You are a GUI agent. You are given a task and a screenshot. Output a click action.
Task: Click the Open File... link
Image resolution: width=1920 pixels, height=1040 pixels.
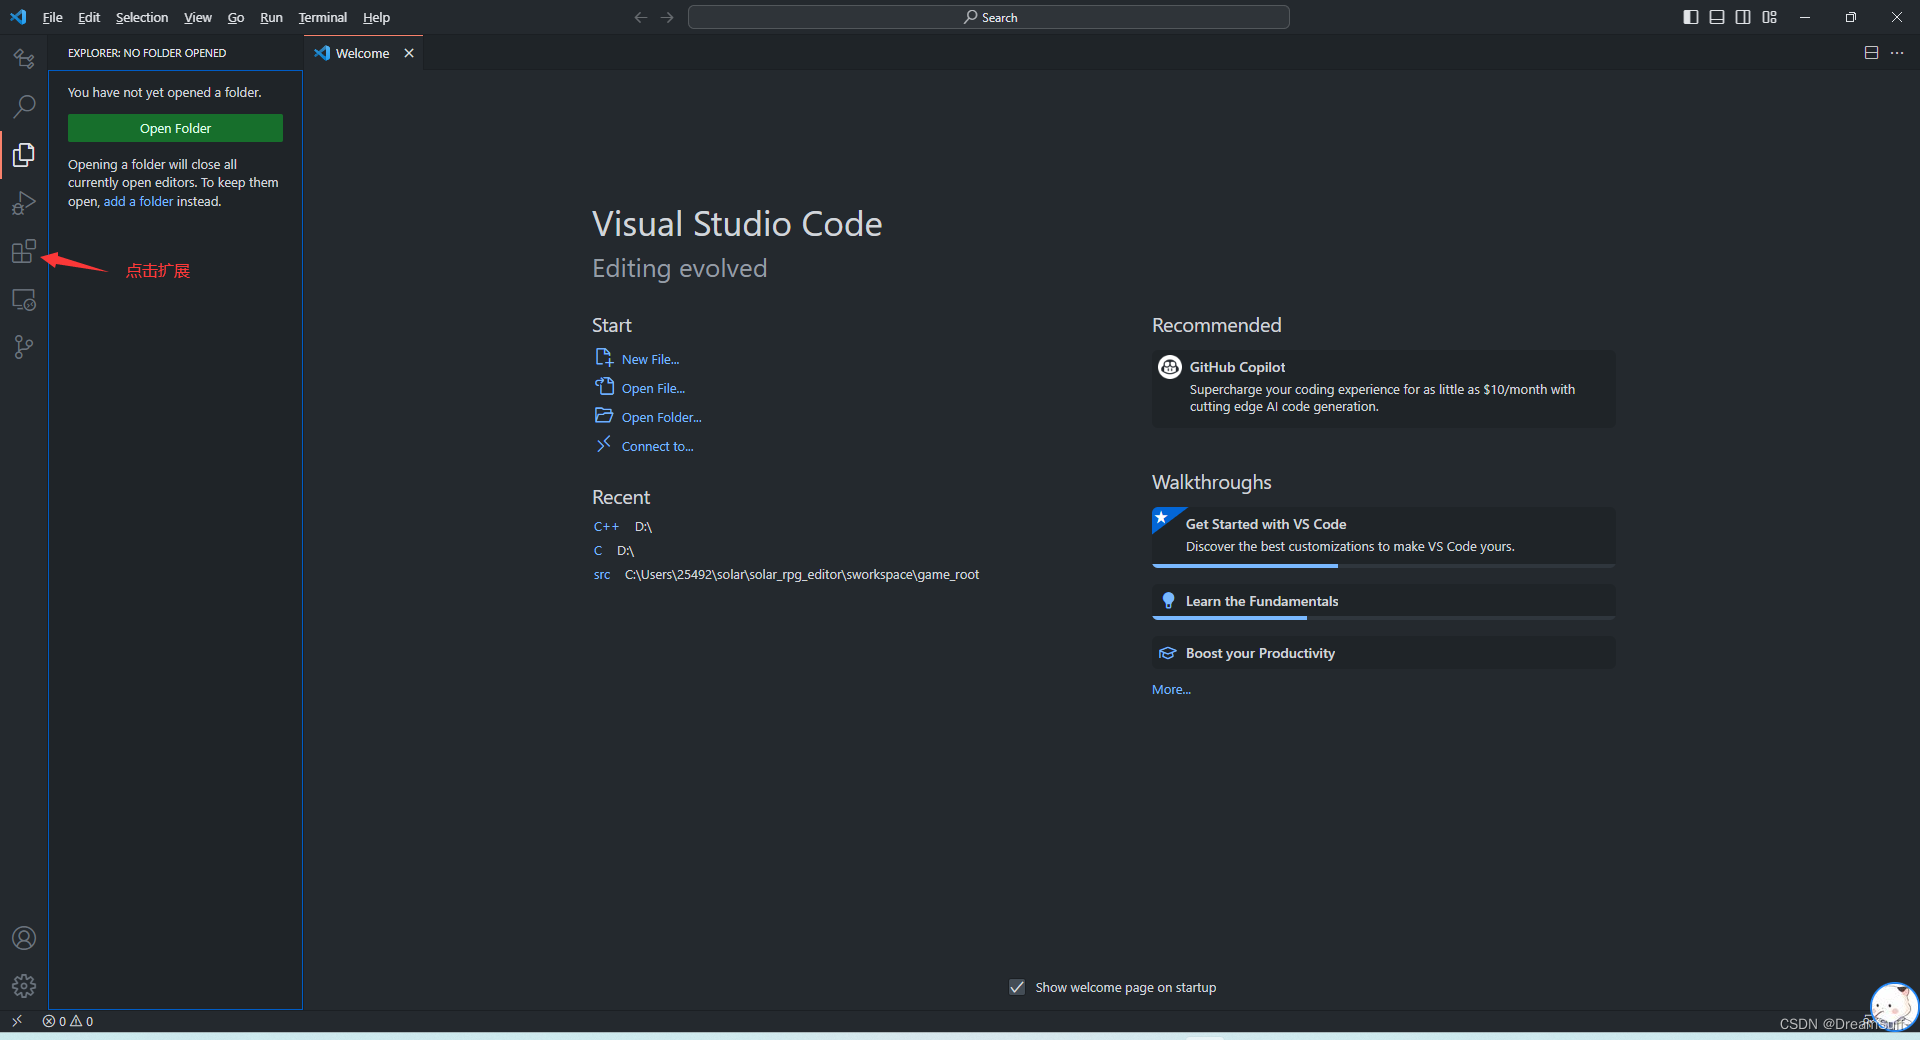point(653,388)
